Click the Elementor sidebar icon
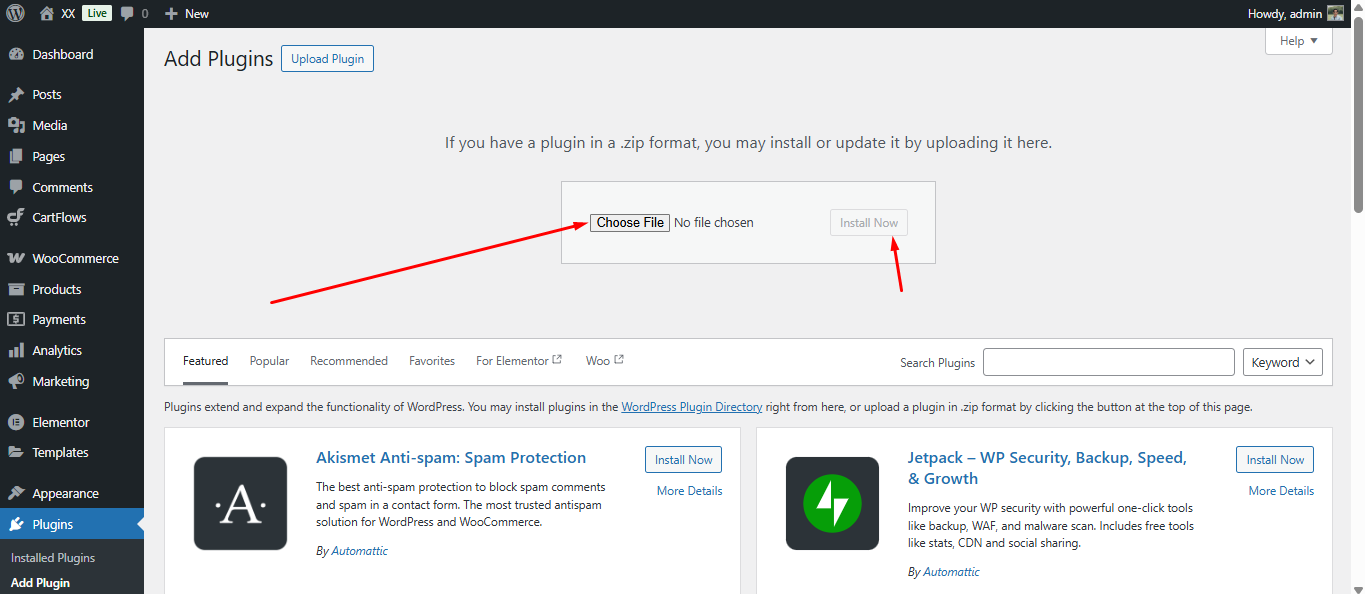1365x594 pixels. point(16,422)
